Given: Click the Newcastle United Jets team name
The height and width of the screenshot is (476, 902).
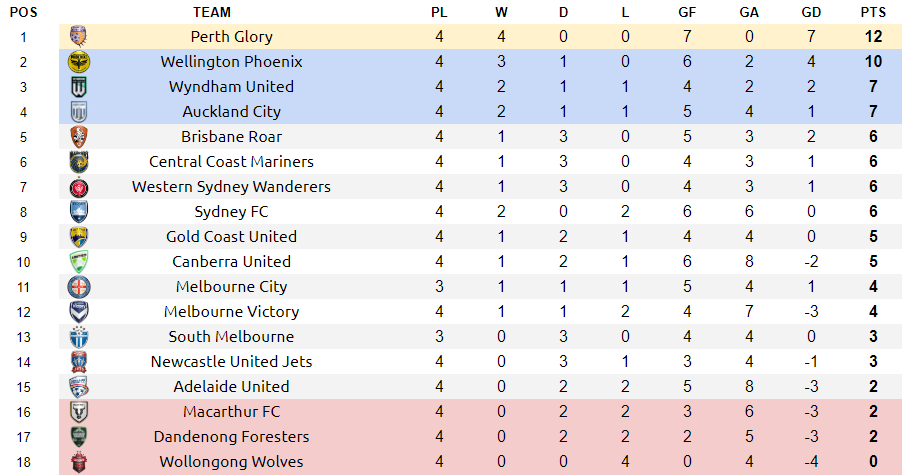Looking at the screenshot, I should coord(232,361).
